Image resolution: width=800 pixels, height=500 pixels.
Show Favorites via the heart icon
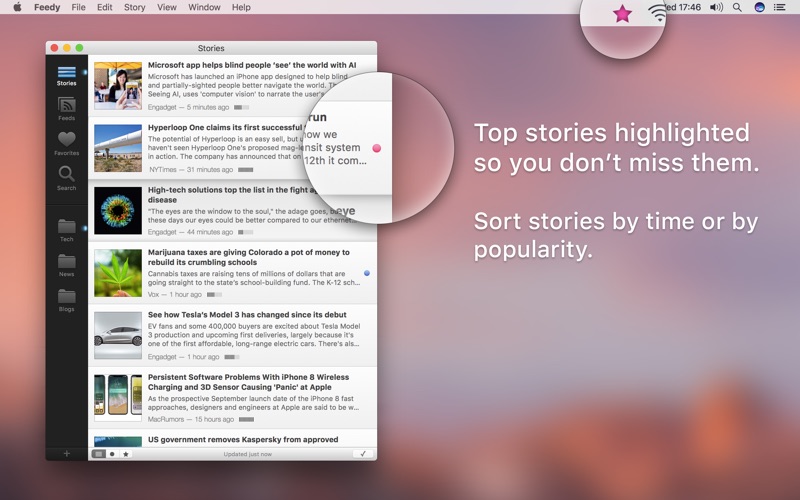66,144
